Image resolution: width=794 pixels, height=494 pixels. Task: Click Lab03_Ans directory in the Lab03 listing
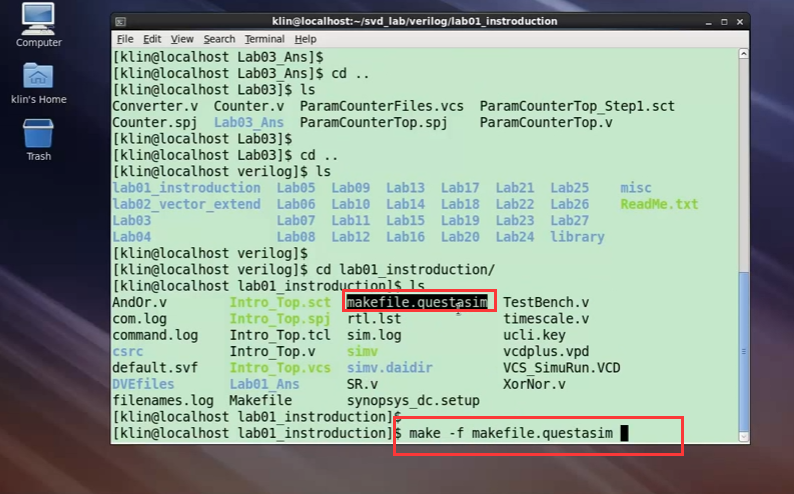[249, 123]
